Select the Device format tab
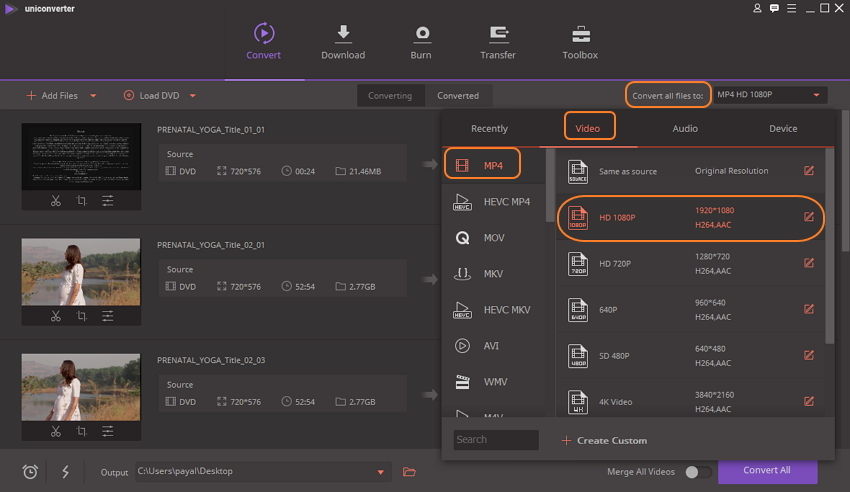The height and width of the screenshot is (492, 850). (x=783, y=128)
